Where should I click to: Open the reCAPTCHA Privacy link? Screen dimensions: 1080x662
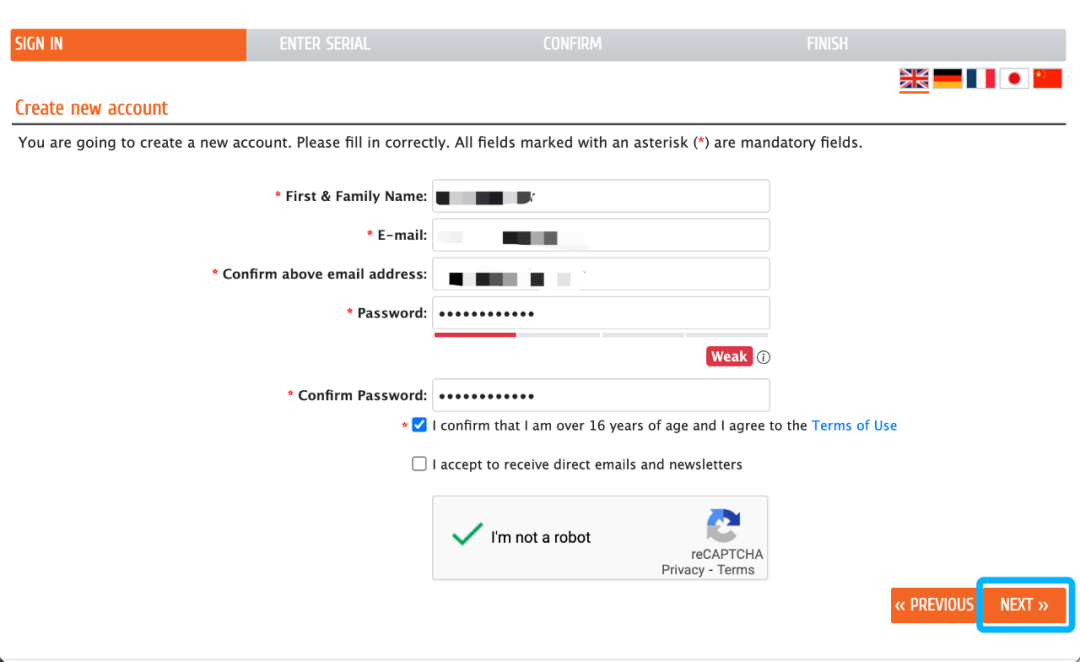coord(683,569)
